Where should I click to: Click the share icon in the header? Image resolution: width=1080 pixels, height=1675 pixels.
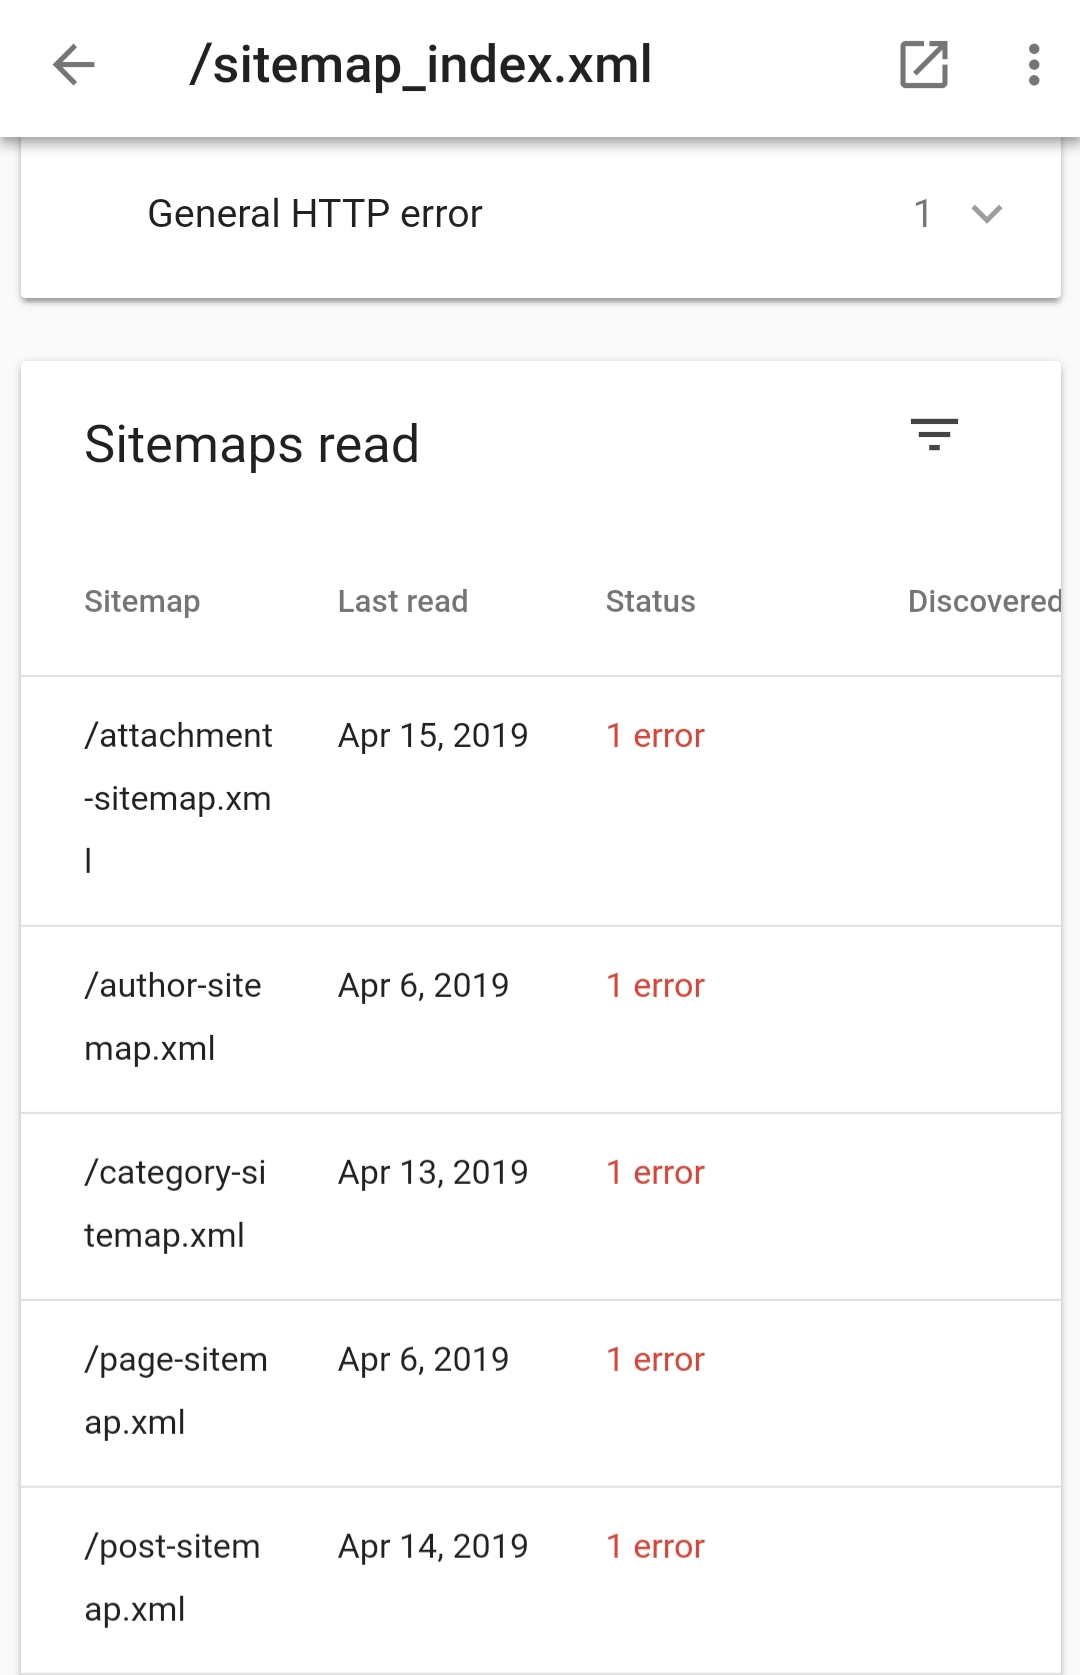tap(923, 65)
